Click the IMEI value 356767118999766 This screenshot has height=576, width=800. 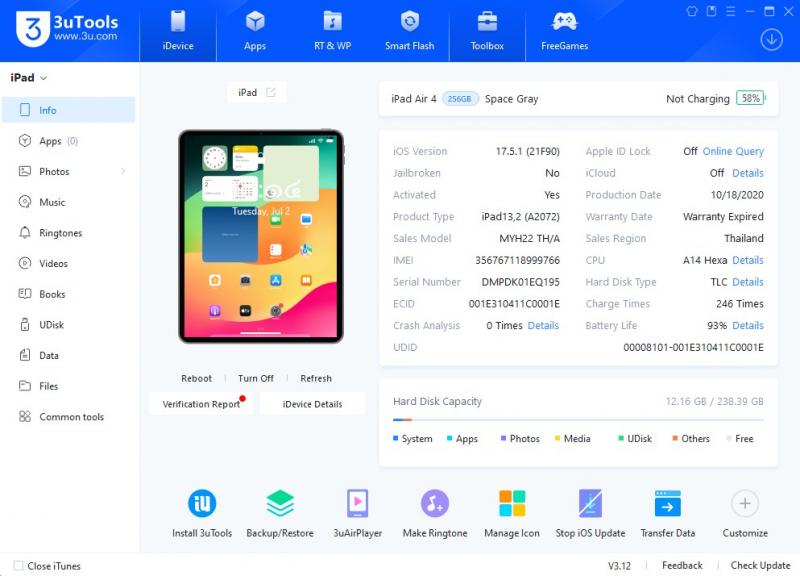point(517,260)
